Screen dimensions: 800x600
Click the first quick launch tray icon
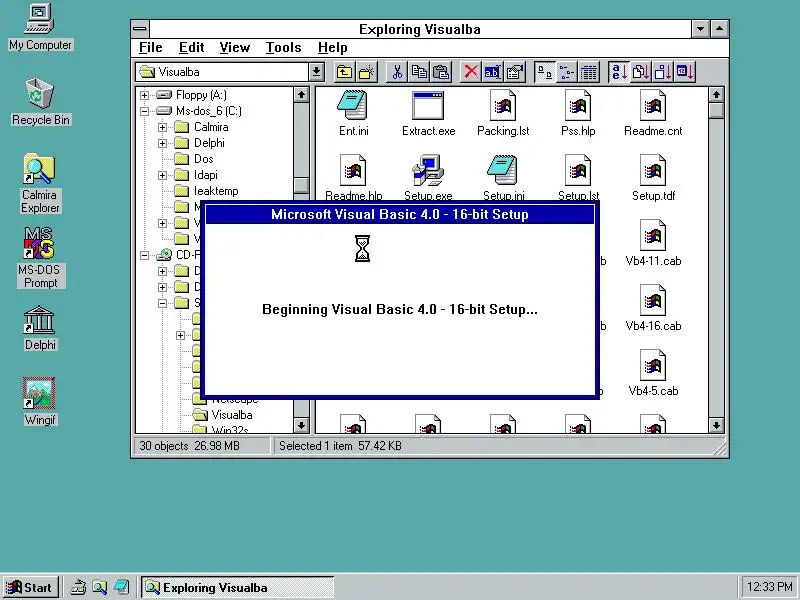tap(78, 588)
